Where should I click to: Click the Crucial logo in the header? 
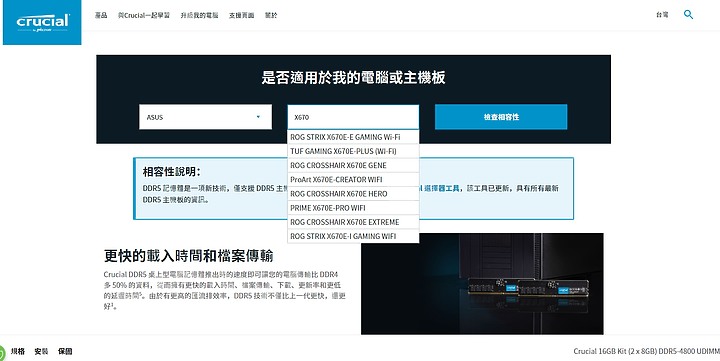pos(42,23)
